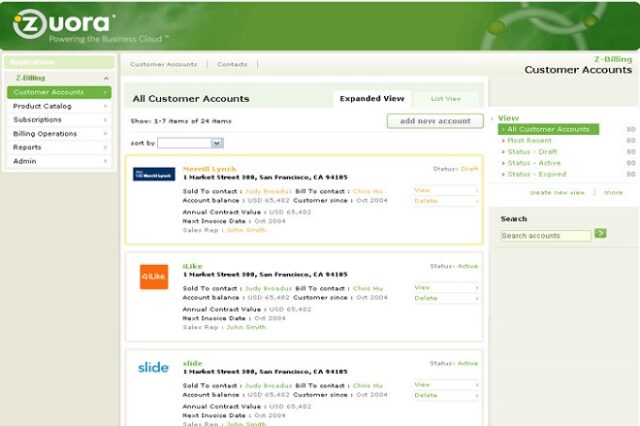Viewport: 640px width, 426px height.
Task: Click Delete for slide account
Action: (446, 395)
